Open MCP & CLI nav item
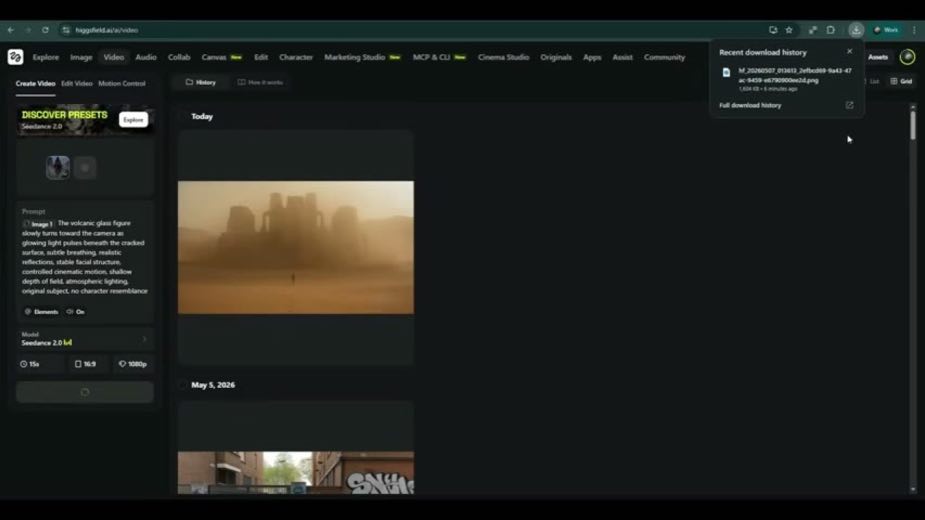Image resolution: width=925 pixels, height=520 pixels. coord(439,57)
